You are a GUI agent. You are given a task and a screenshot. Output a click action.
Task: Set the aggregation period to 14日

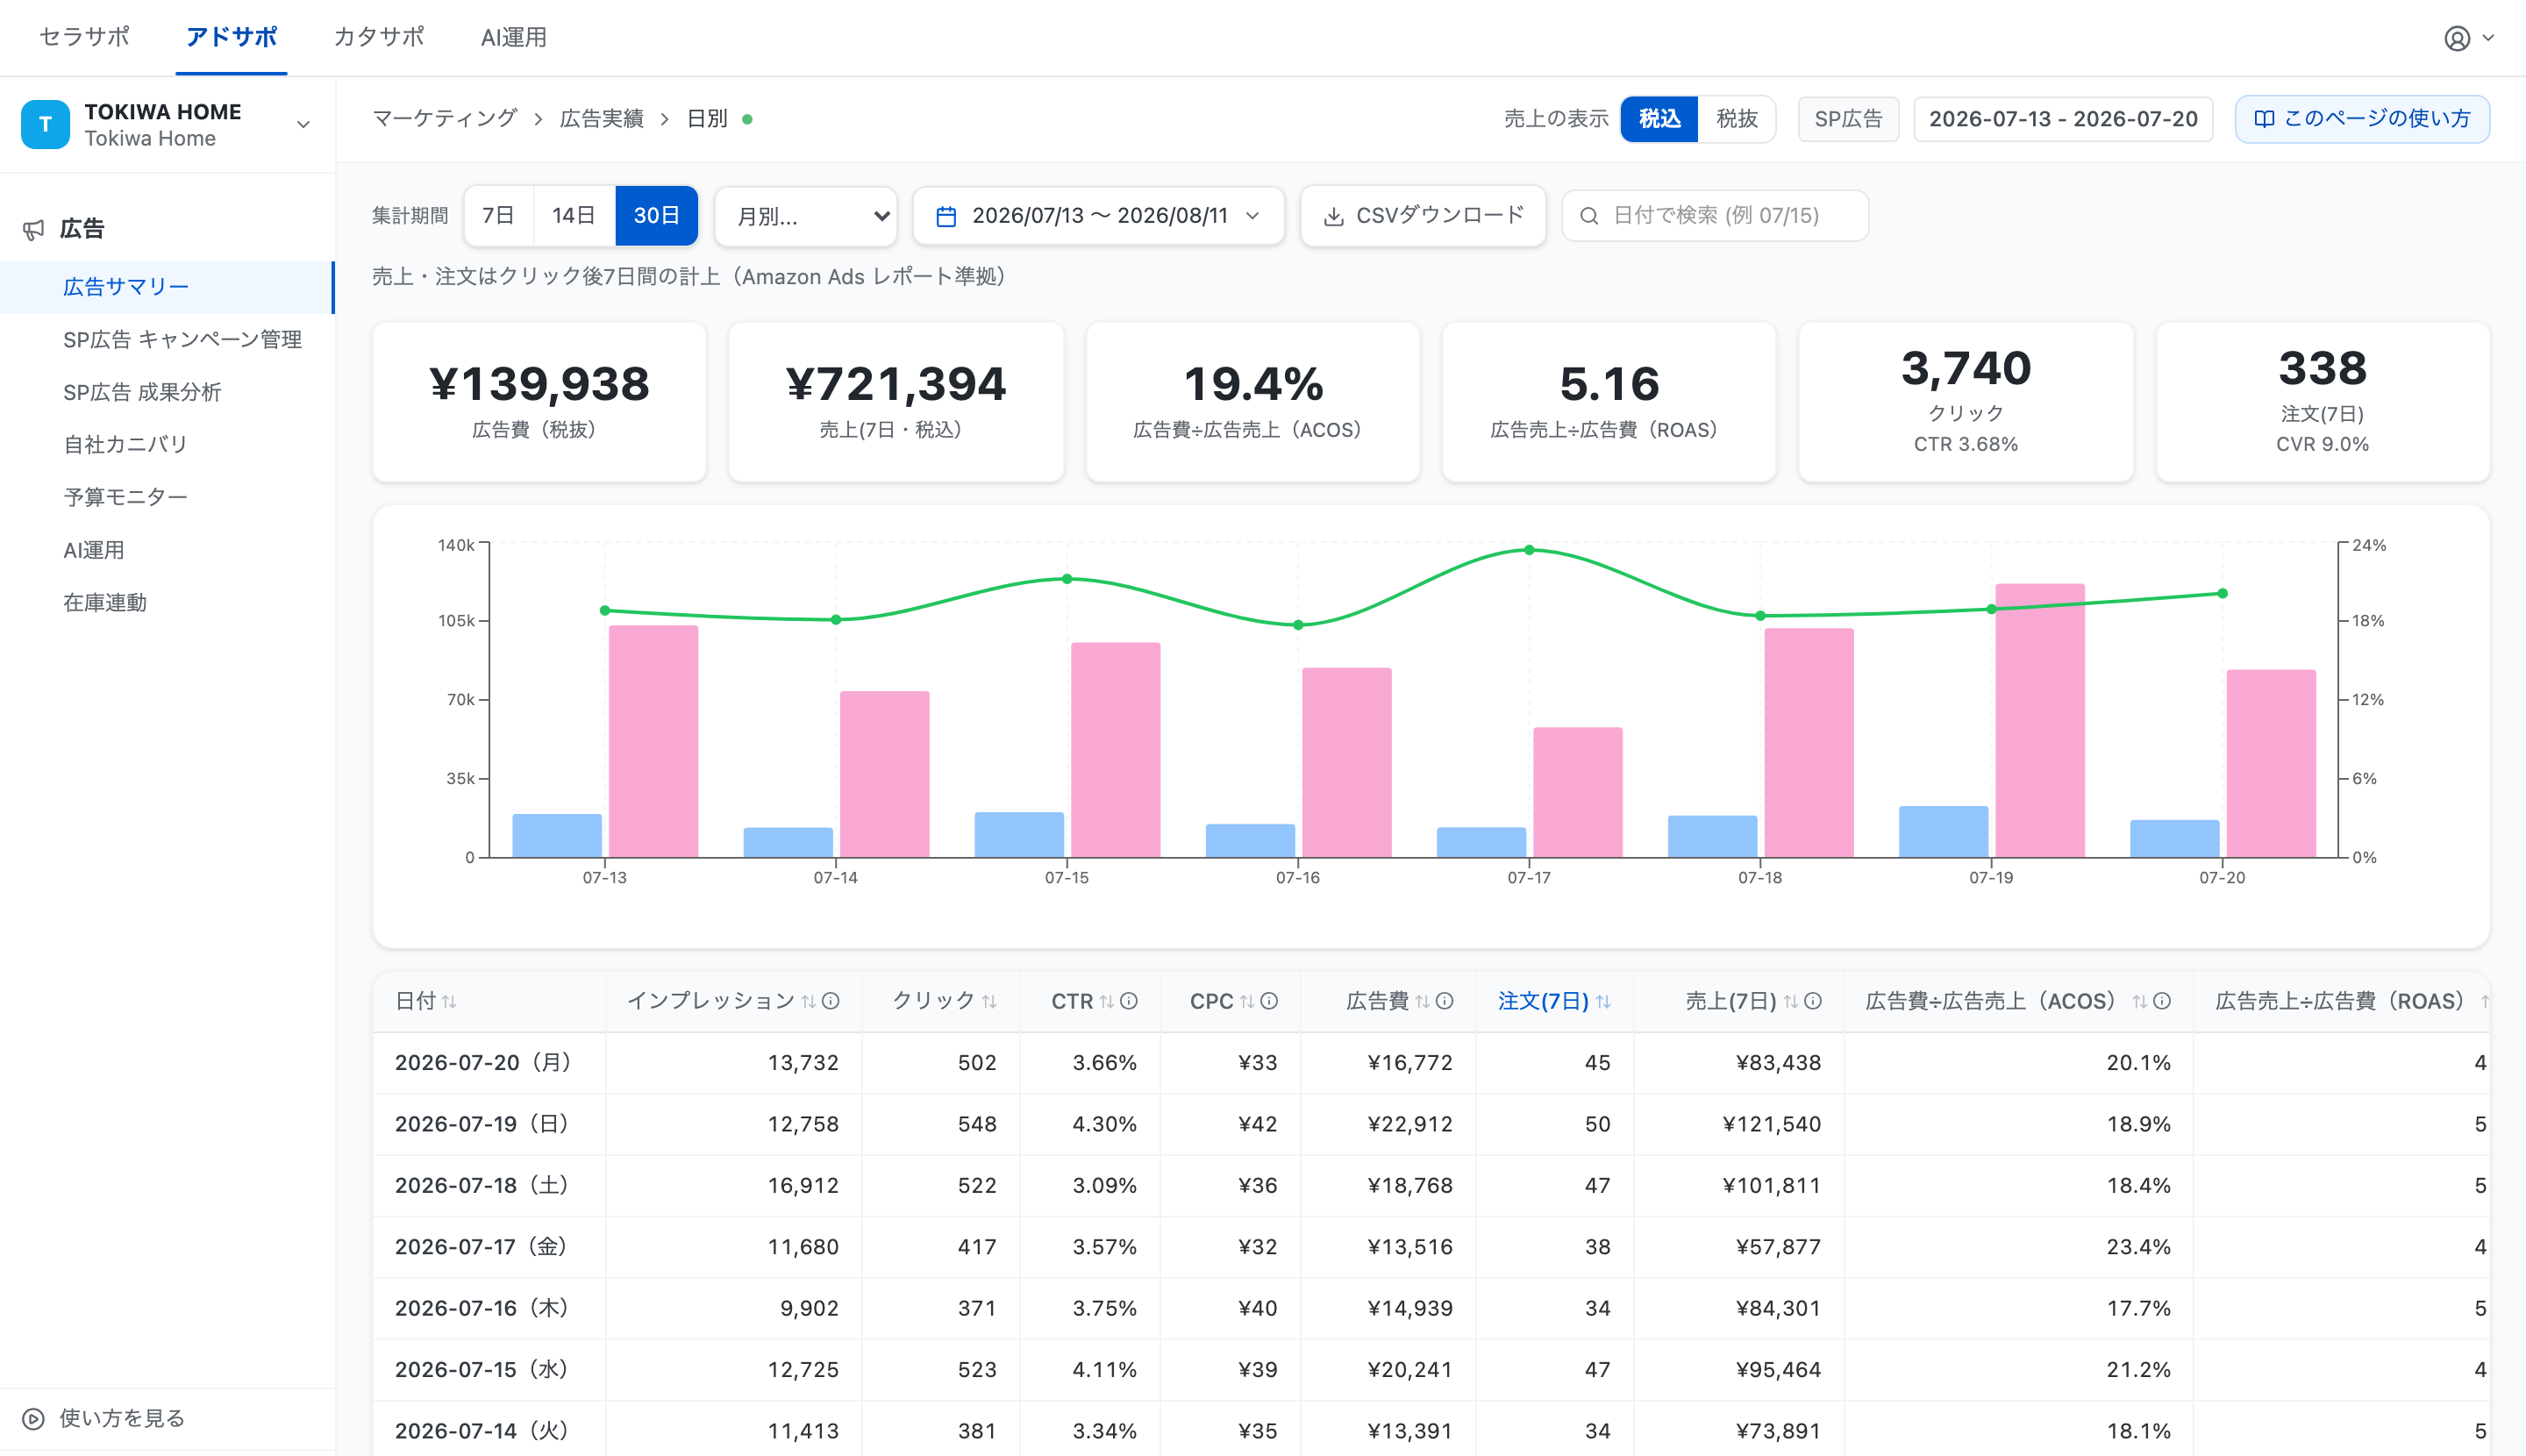coord(574,216)
